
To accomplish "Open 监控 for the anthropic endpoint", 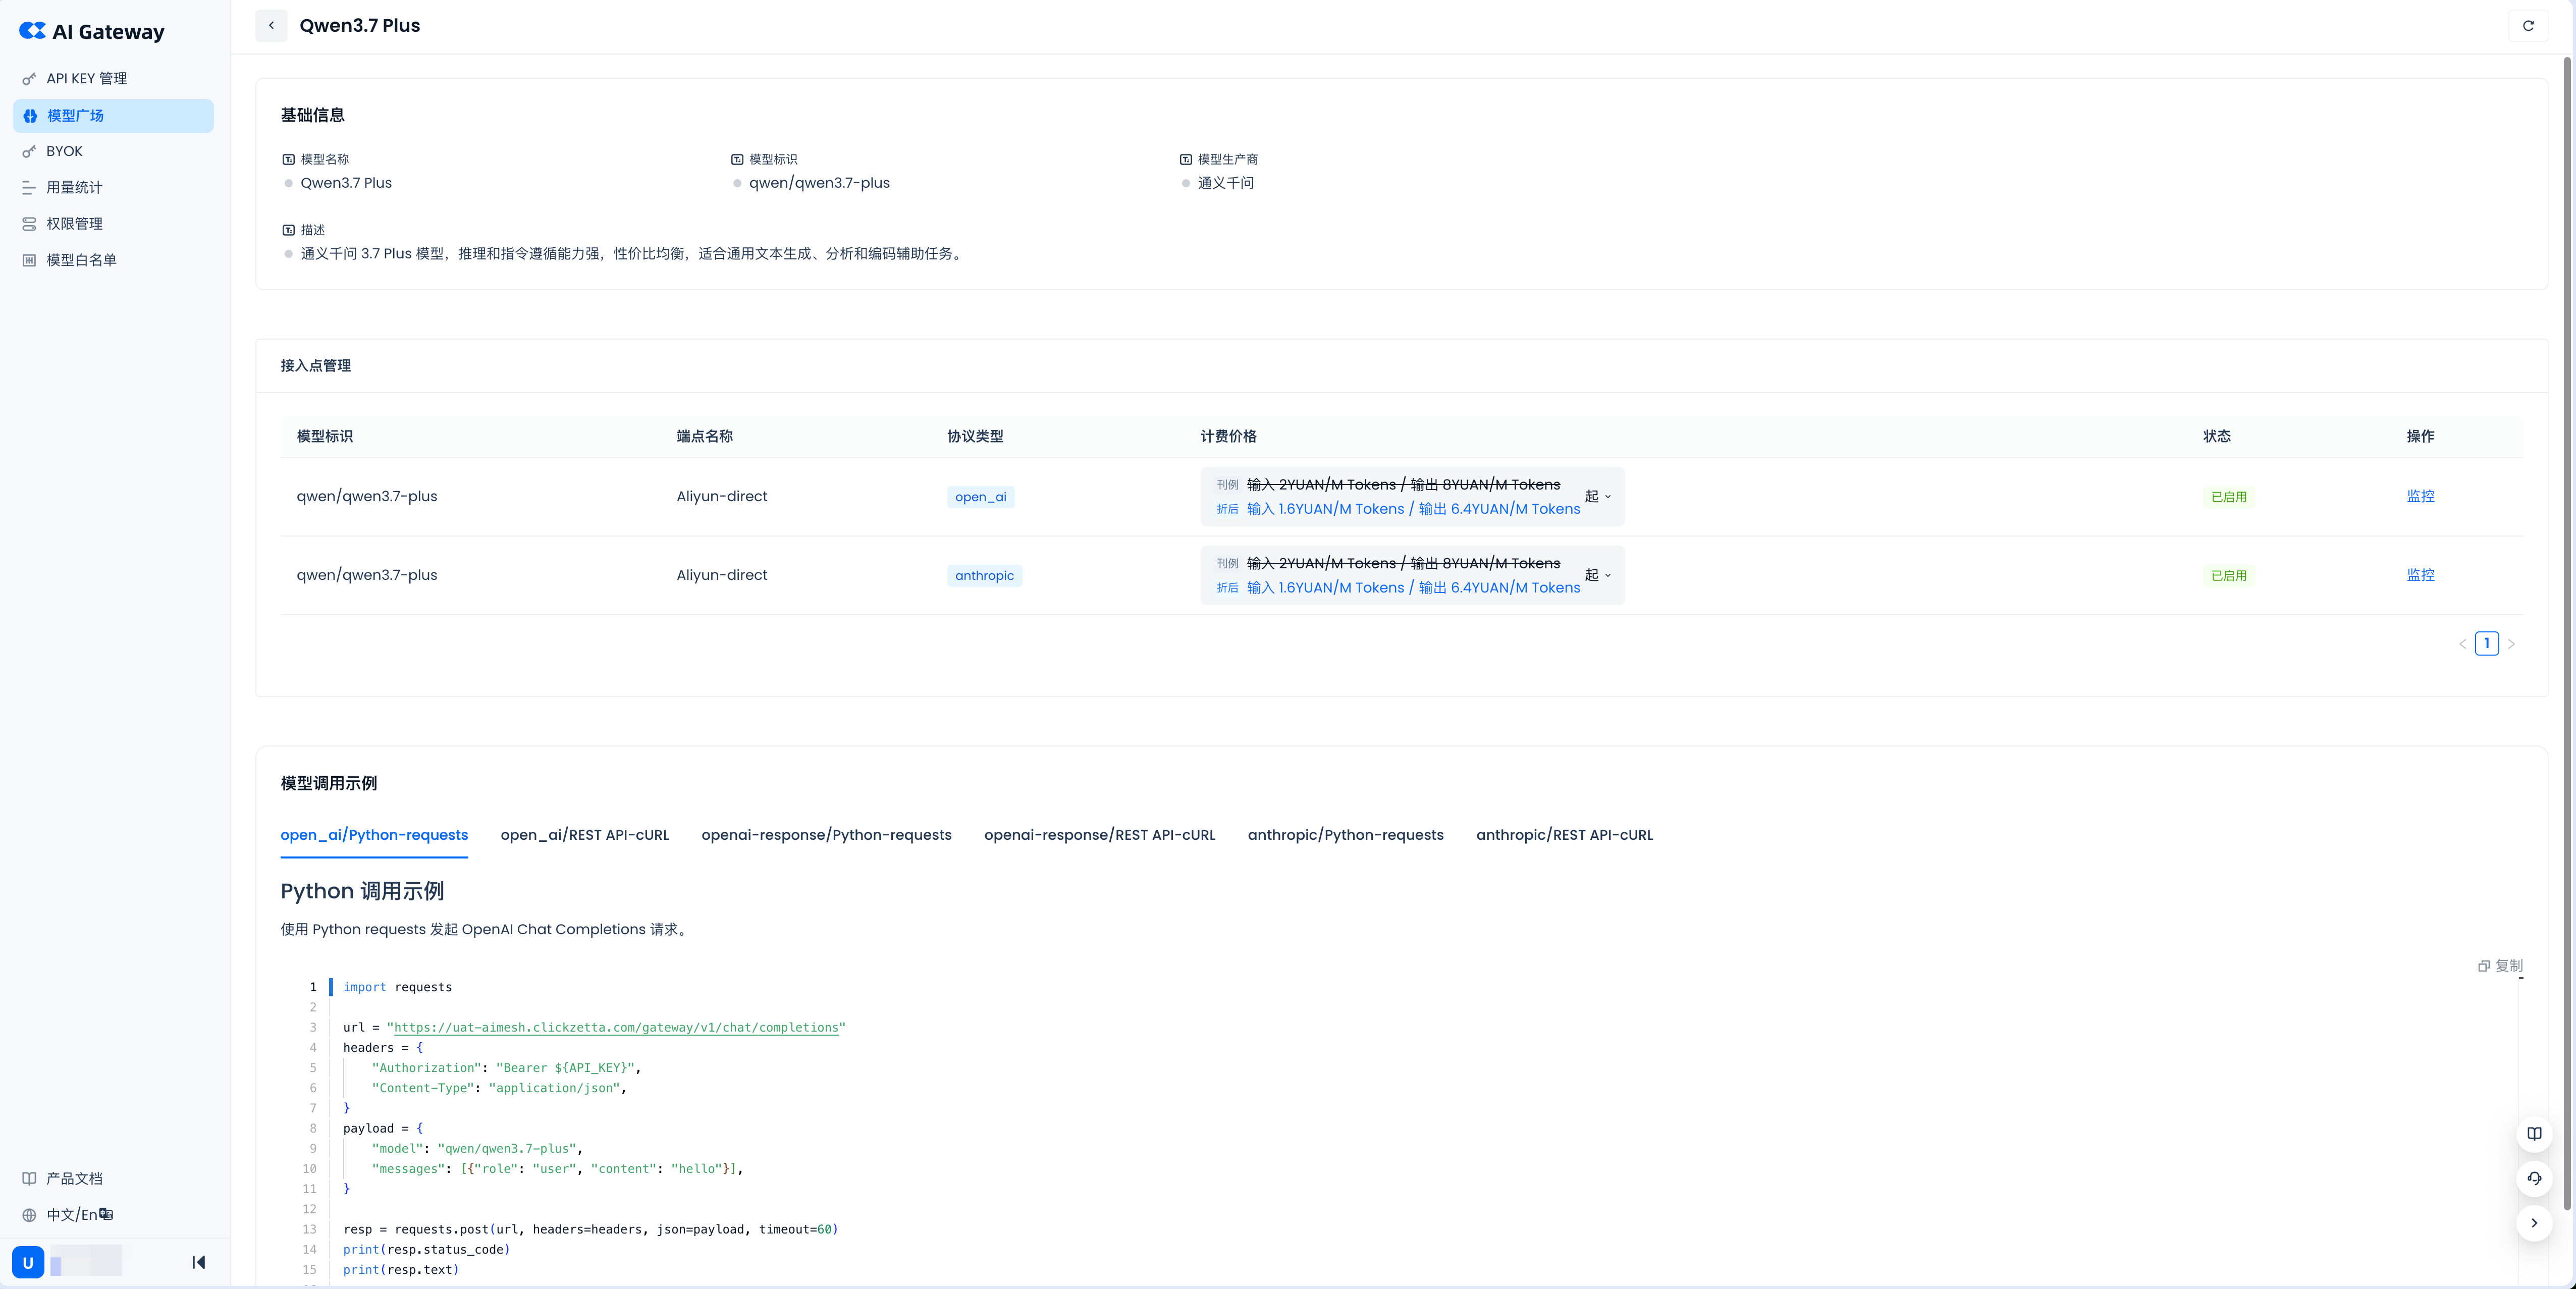I will (2420, 575).
